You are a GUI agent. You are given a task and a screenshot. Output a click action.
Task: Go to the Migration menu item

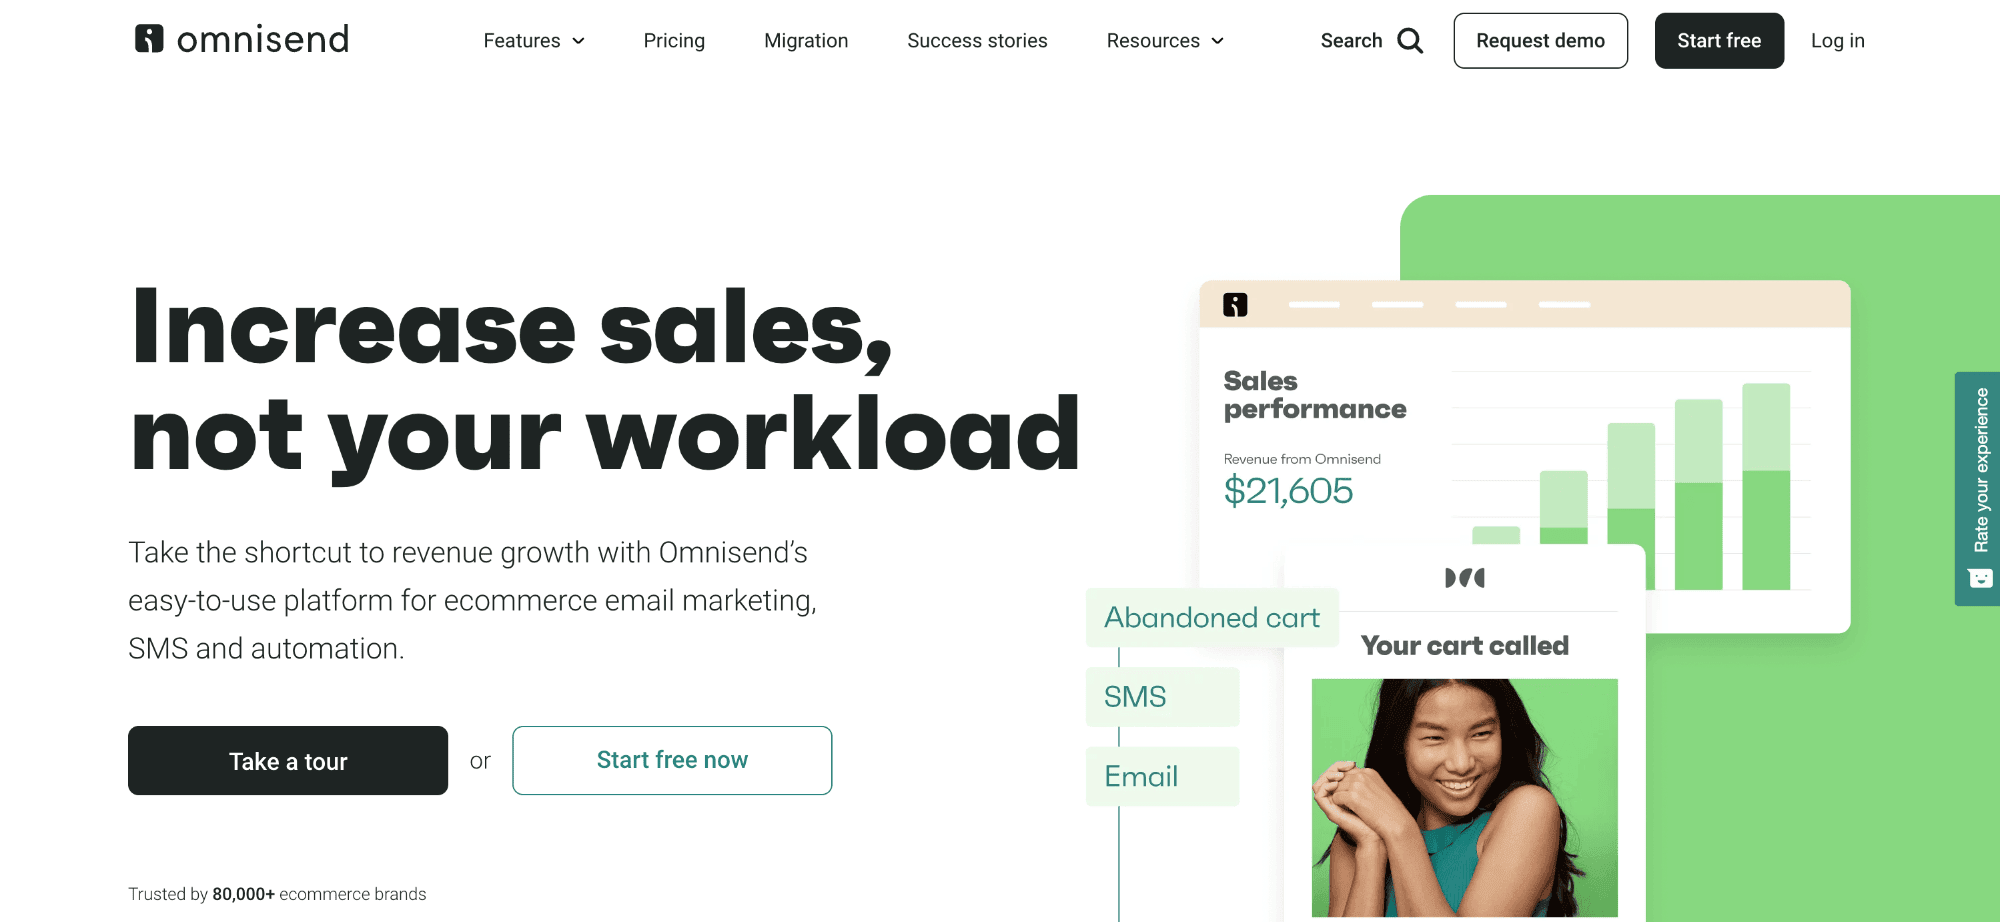pyautogui.click(x=806, y=41)
